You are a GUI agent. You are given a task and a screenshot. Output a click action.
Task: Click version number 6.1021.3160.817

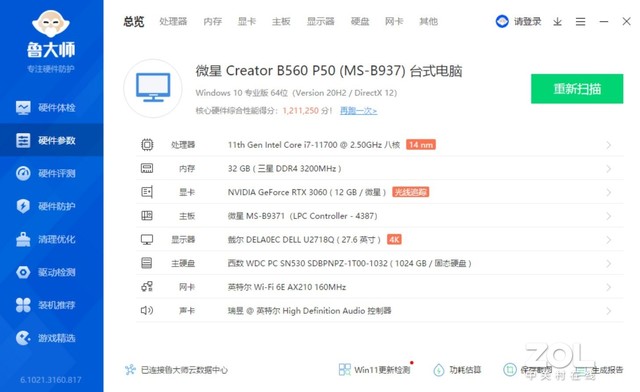tap(51, 380)
